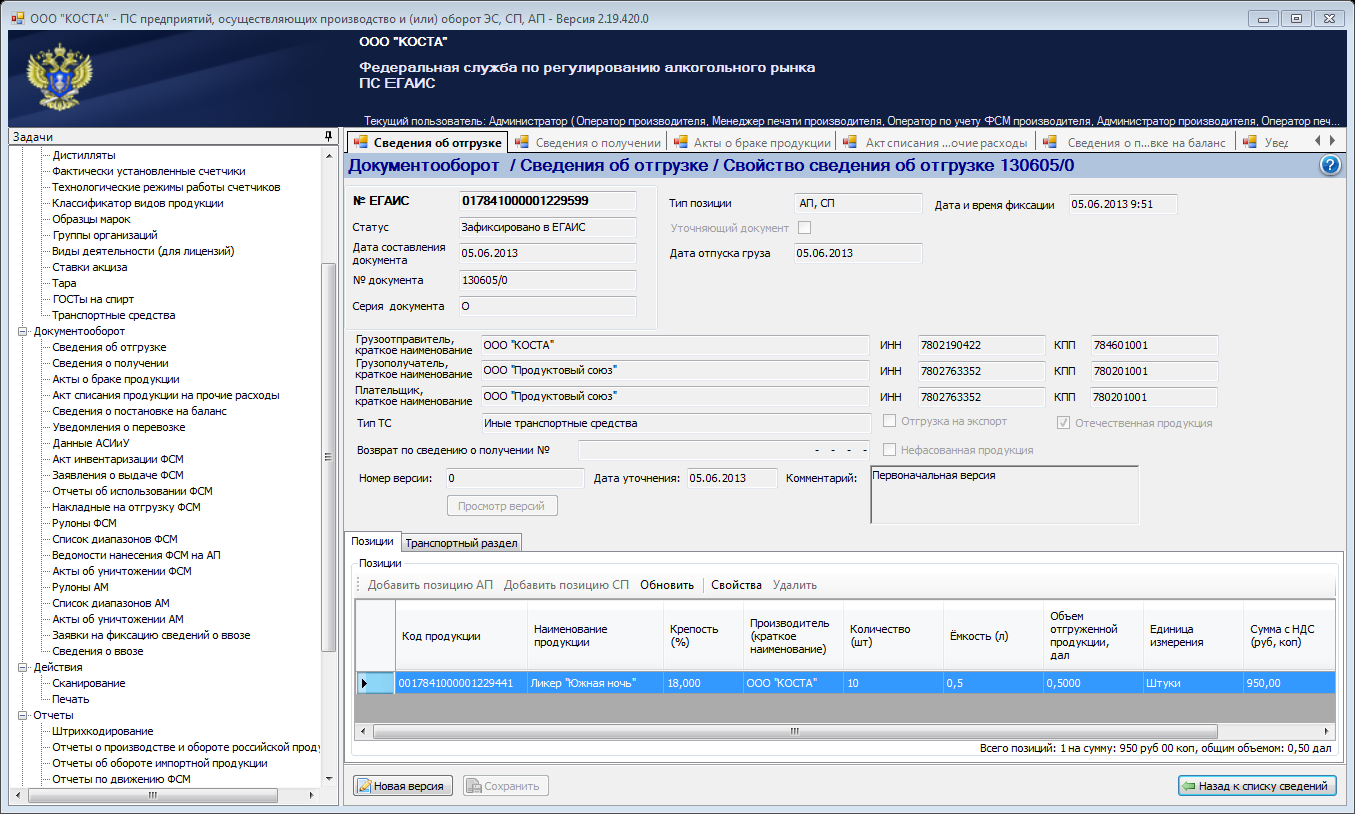Click the icon on the Сведения о п...вке на баланс tab

click(1050, 142)
